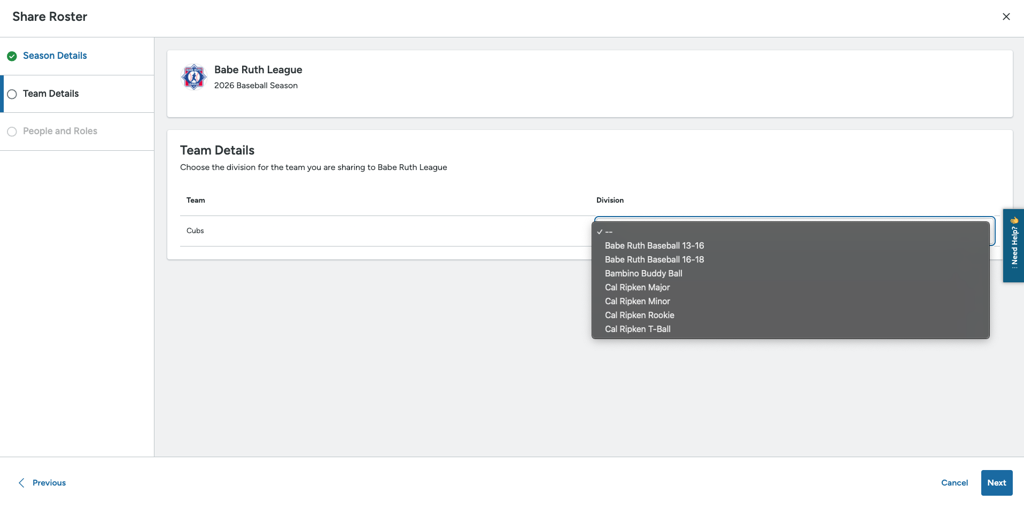Select the Team Details step
The image size is (1024, 508).
point(51,93)
